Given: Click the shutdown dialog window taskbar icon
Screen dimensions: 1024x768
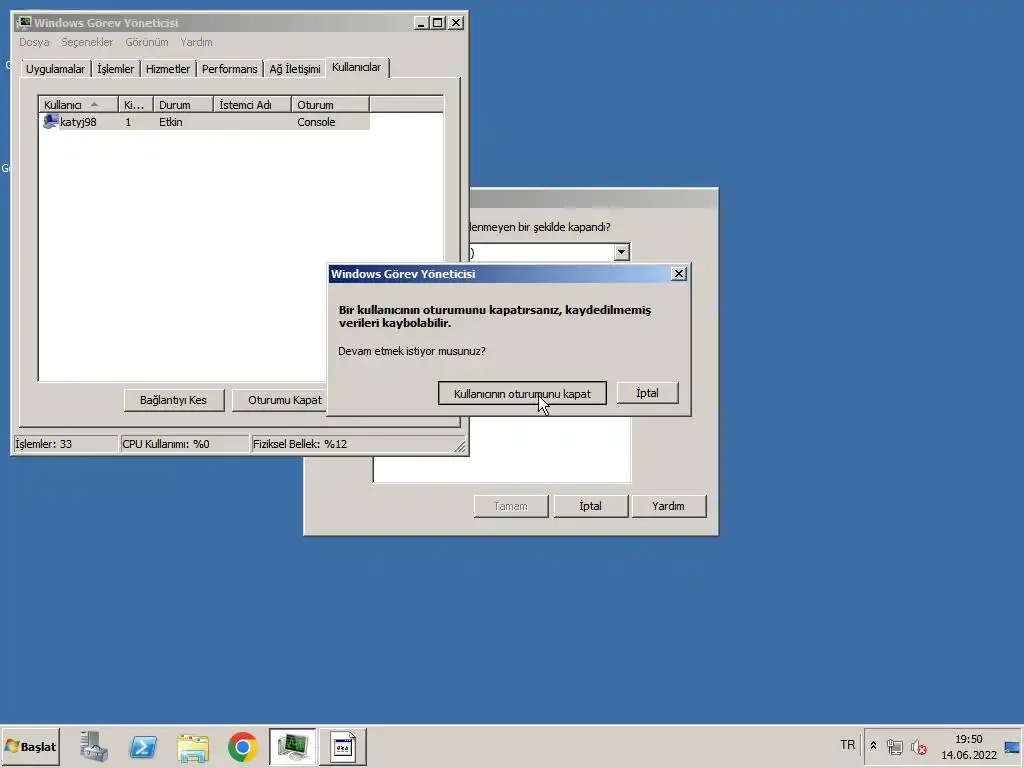Looking at the screenshot, I should coord(343,746).
